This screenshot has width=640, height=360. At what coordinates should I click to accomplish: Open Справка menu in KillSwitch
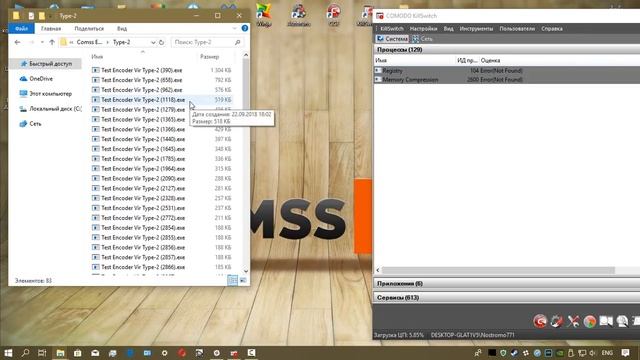tap(552, 29)
